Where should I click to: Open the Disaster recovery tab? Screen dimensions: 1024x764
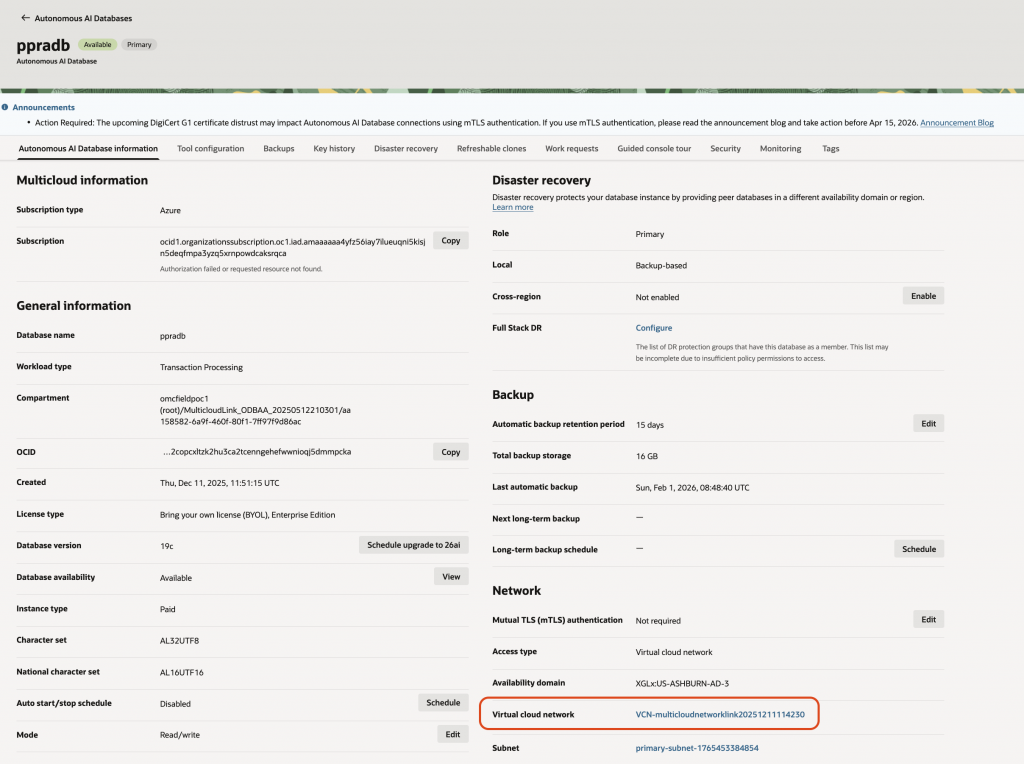tap(405, 148)
